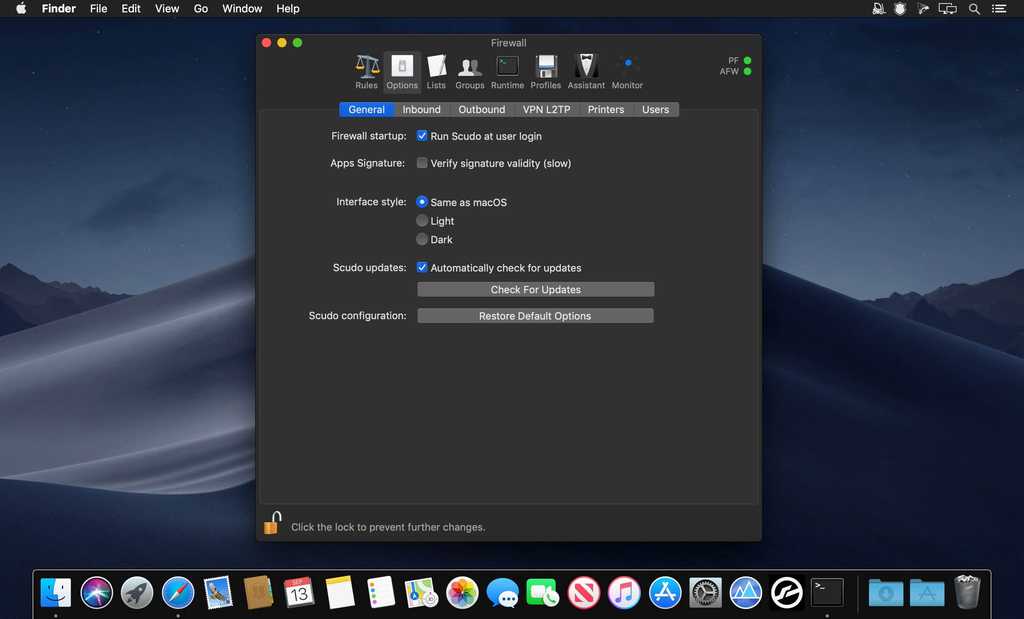Viewport: 1024px width, 619px height.
Task: Open the Rules toolbar icon
Action: pos(366,68)
